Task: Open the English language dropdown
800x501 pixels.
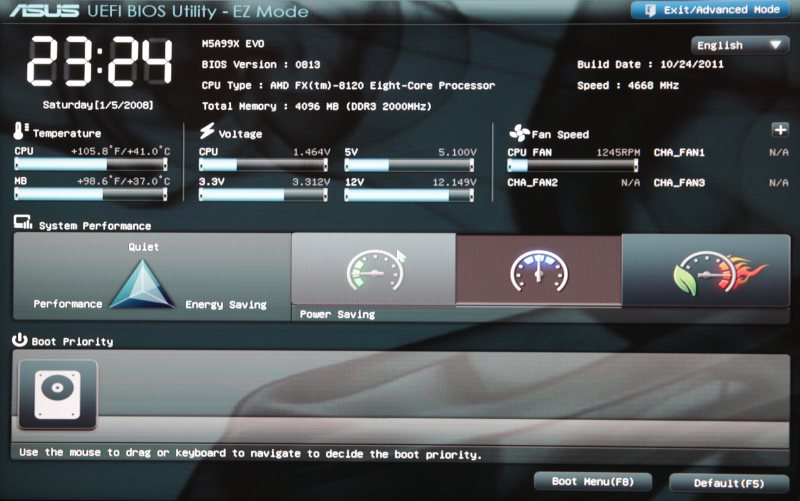Action: tap(740, 45)
